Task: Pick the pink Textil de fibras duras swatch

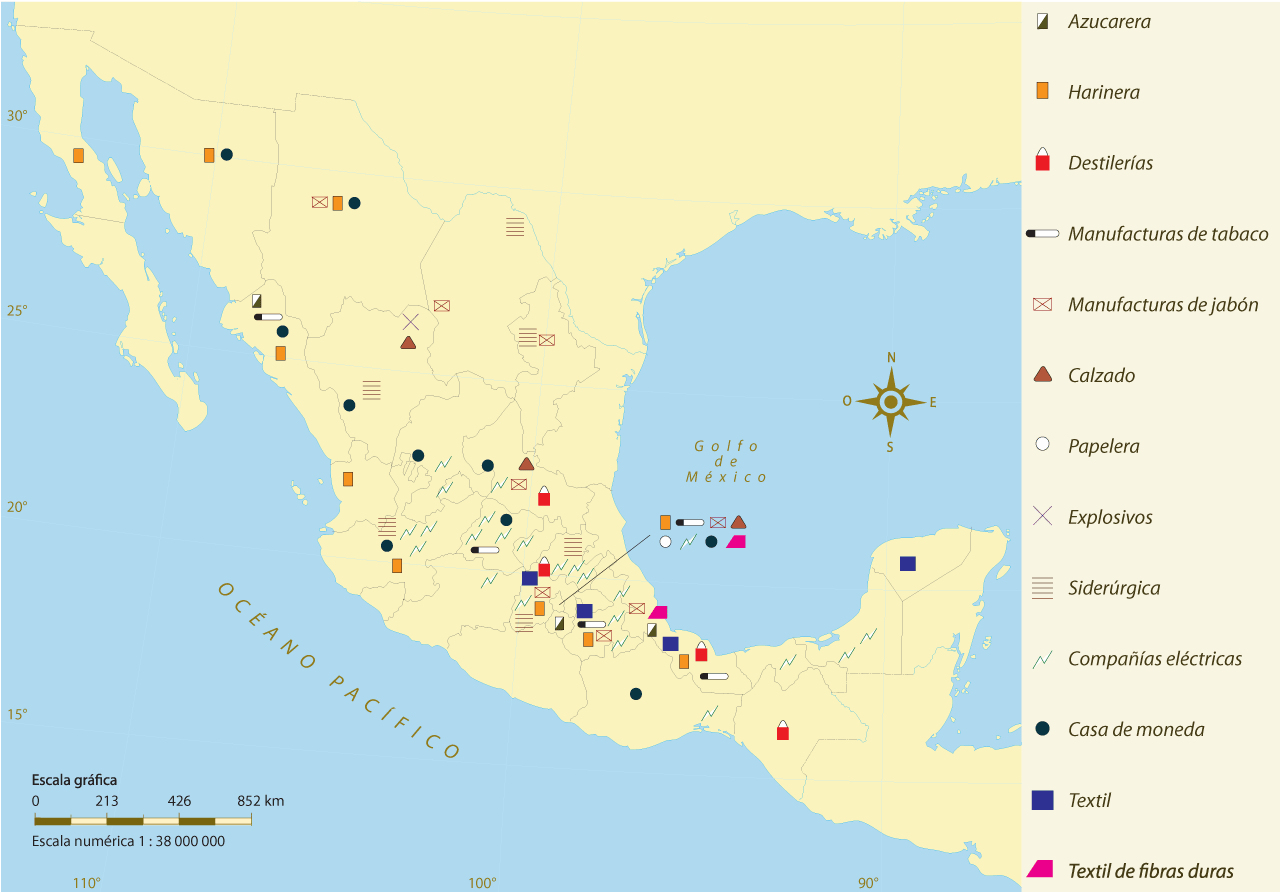Action: pos(1040,870)
